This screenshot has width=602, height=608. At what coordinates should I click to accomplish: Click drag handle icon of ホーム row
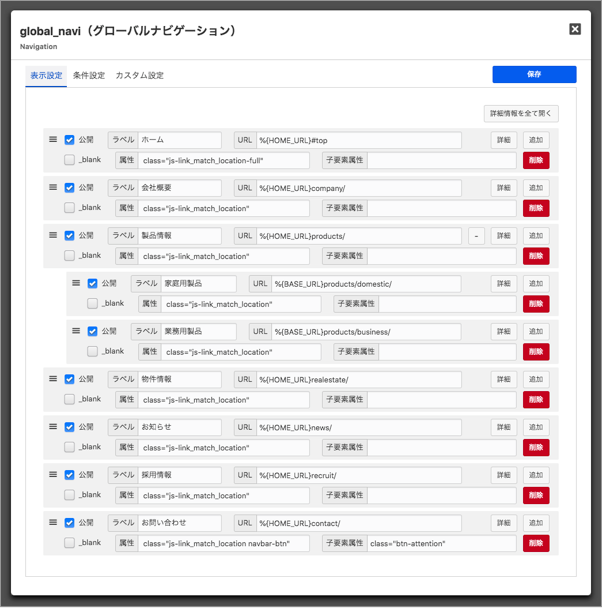click(x=53, y=140)
